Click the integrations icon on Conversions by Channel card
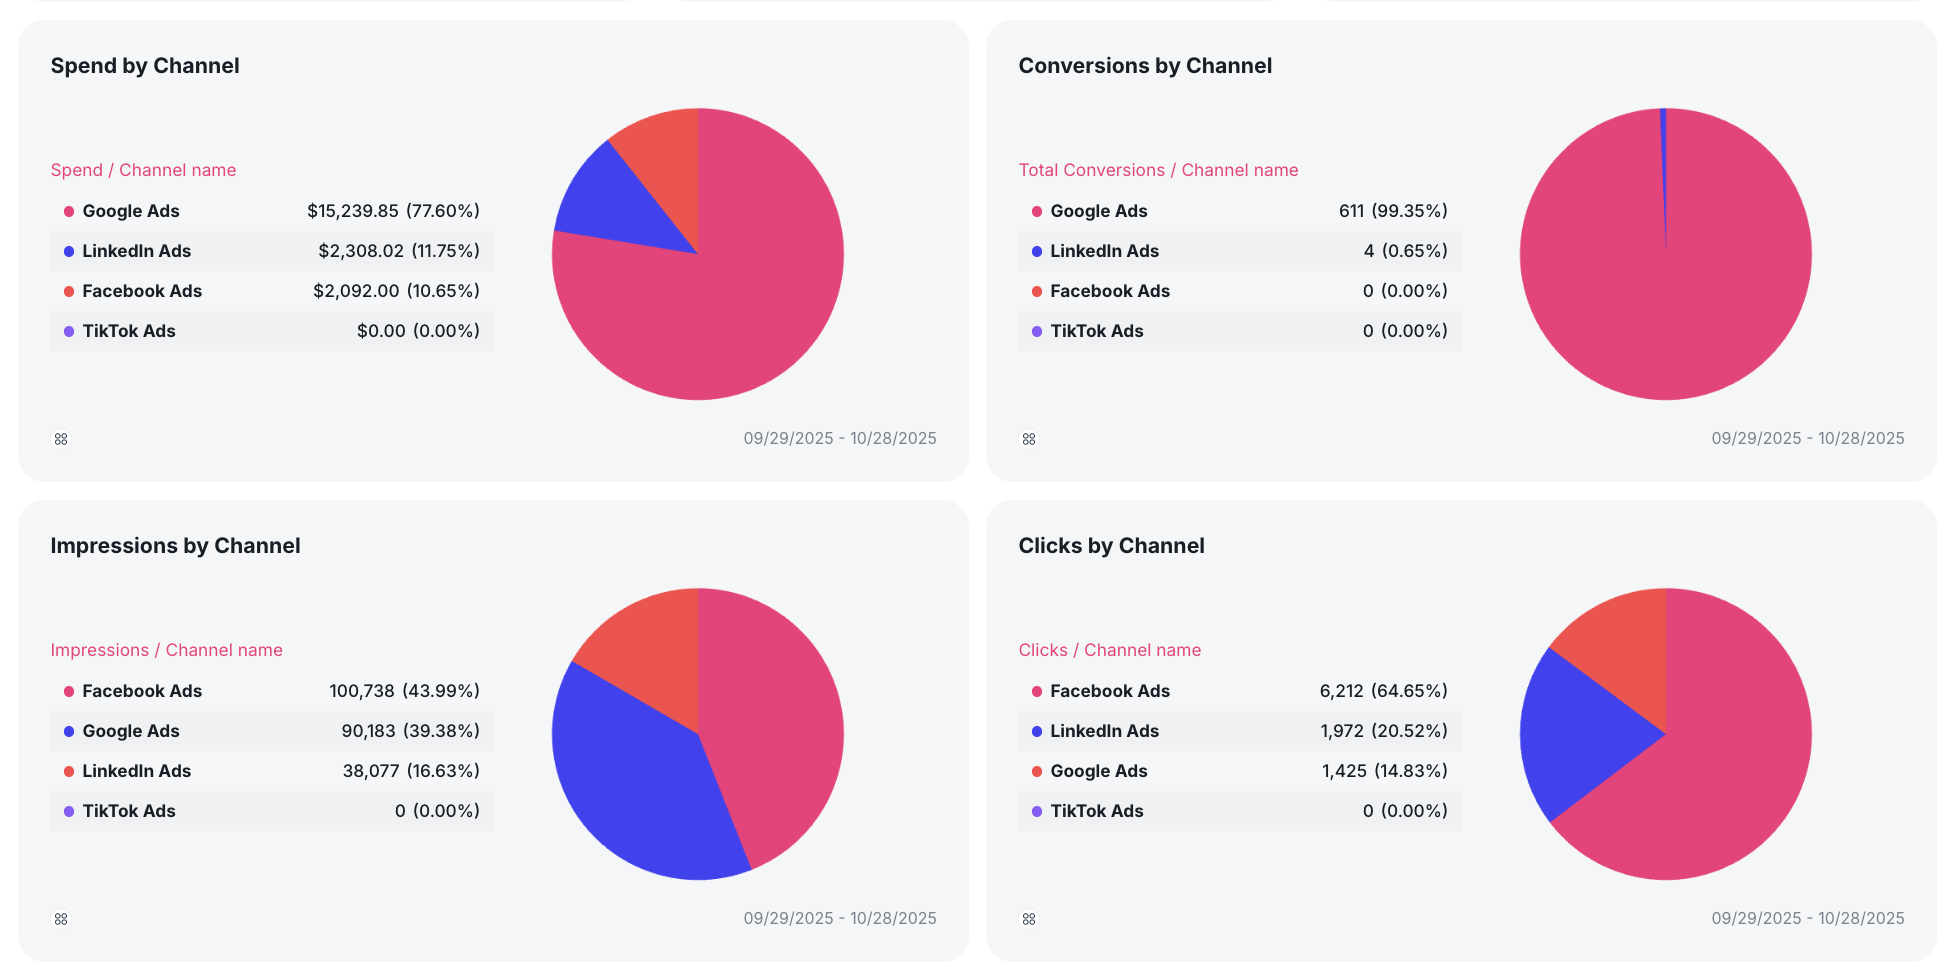The height and width of the screenshot is (974, 1952). pos(1029,438)
